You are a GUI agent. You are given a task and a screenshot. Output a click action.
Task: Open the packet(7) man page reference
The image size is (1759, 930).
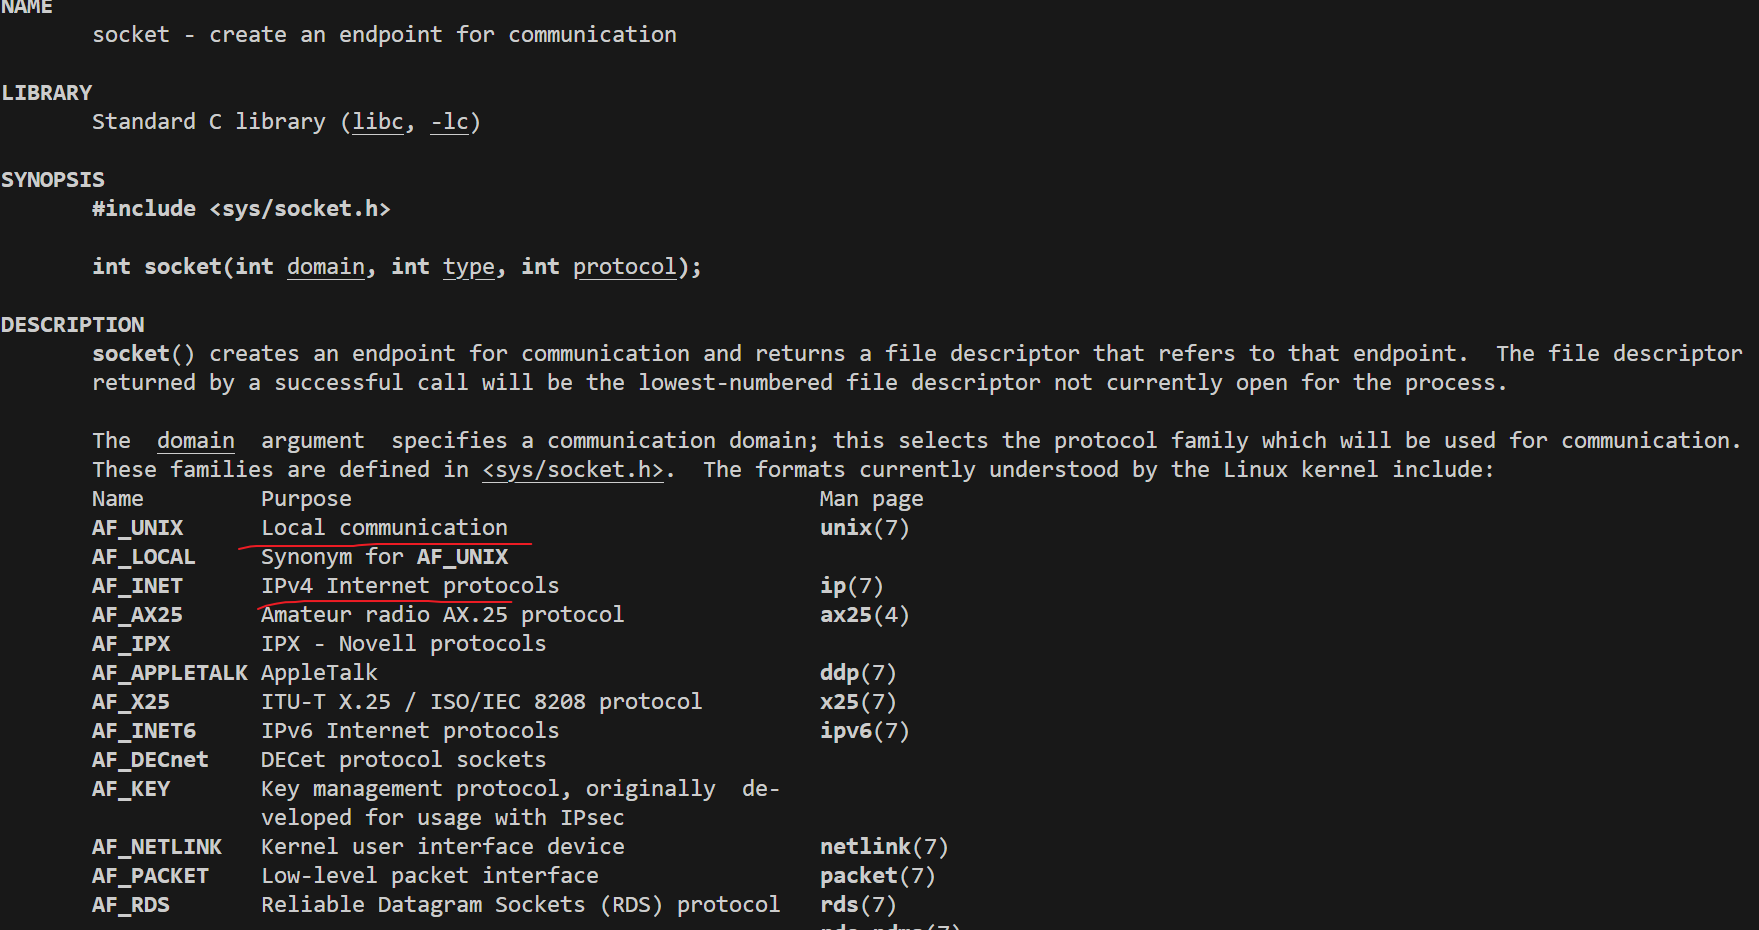click(x=878, y=876)
